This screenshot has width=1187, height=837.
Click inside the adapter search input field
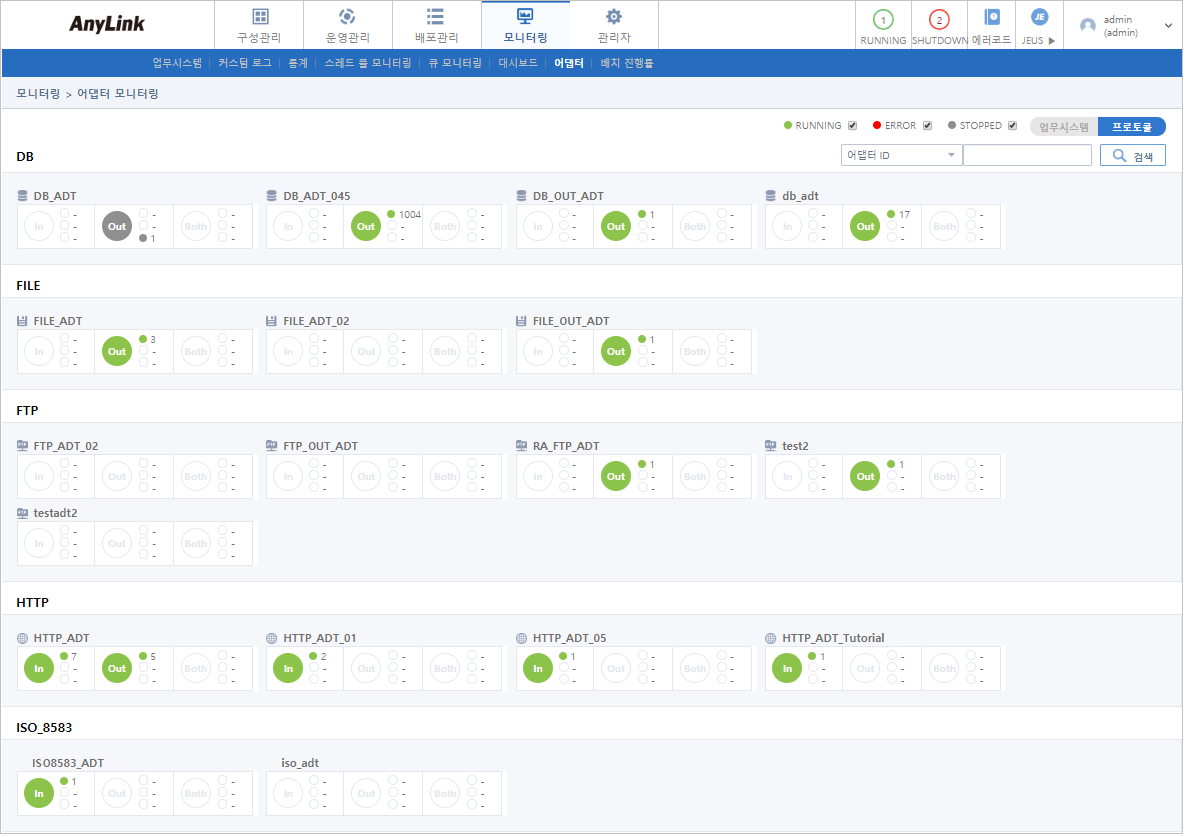click(1027, 155)
